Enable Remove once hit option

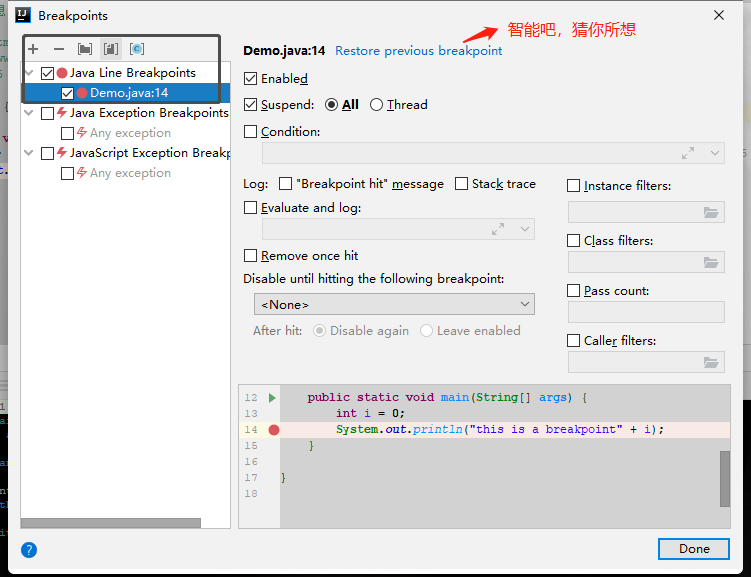251,256
